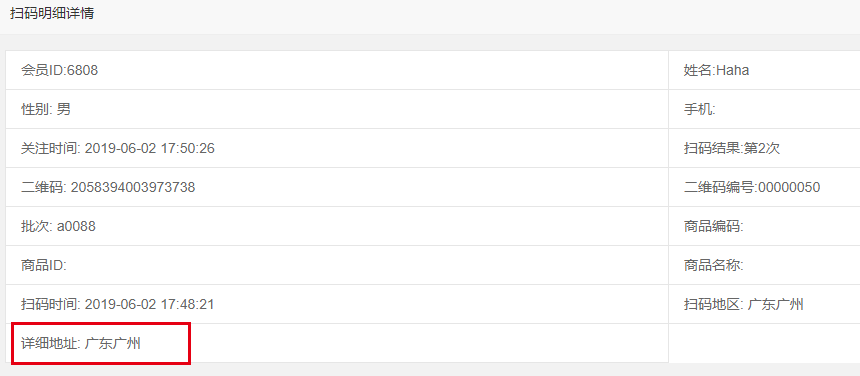
Task: Click the empty cell beside 详细地址
Action: 764,343
